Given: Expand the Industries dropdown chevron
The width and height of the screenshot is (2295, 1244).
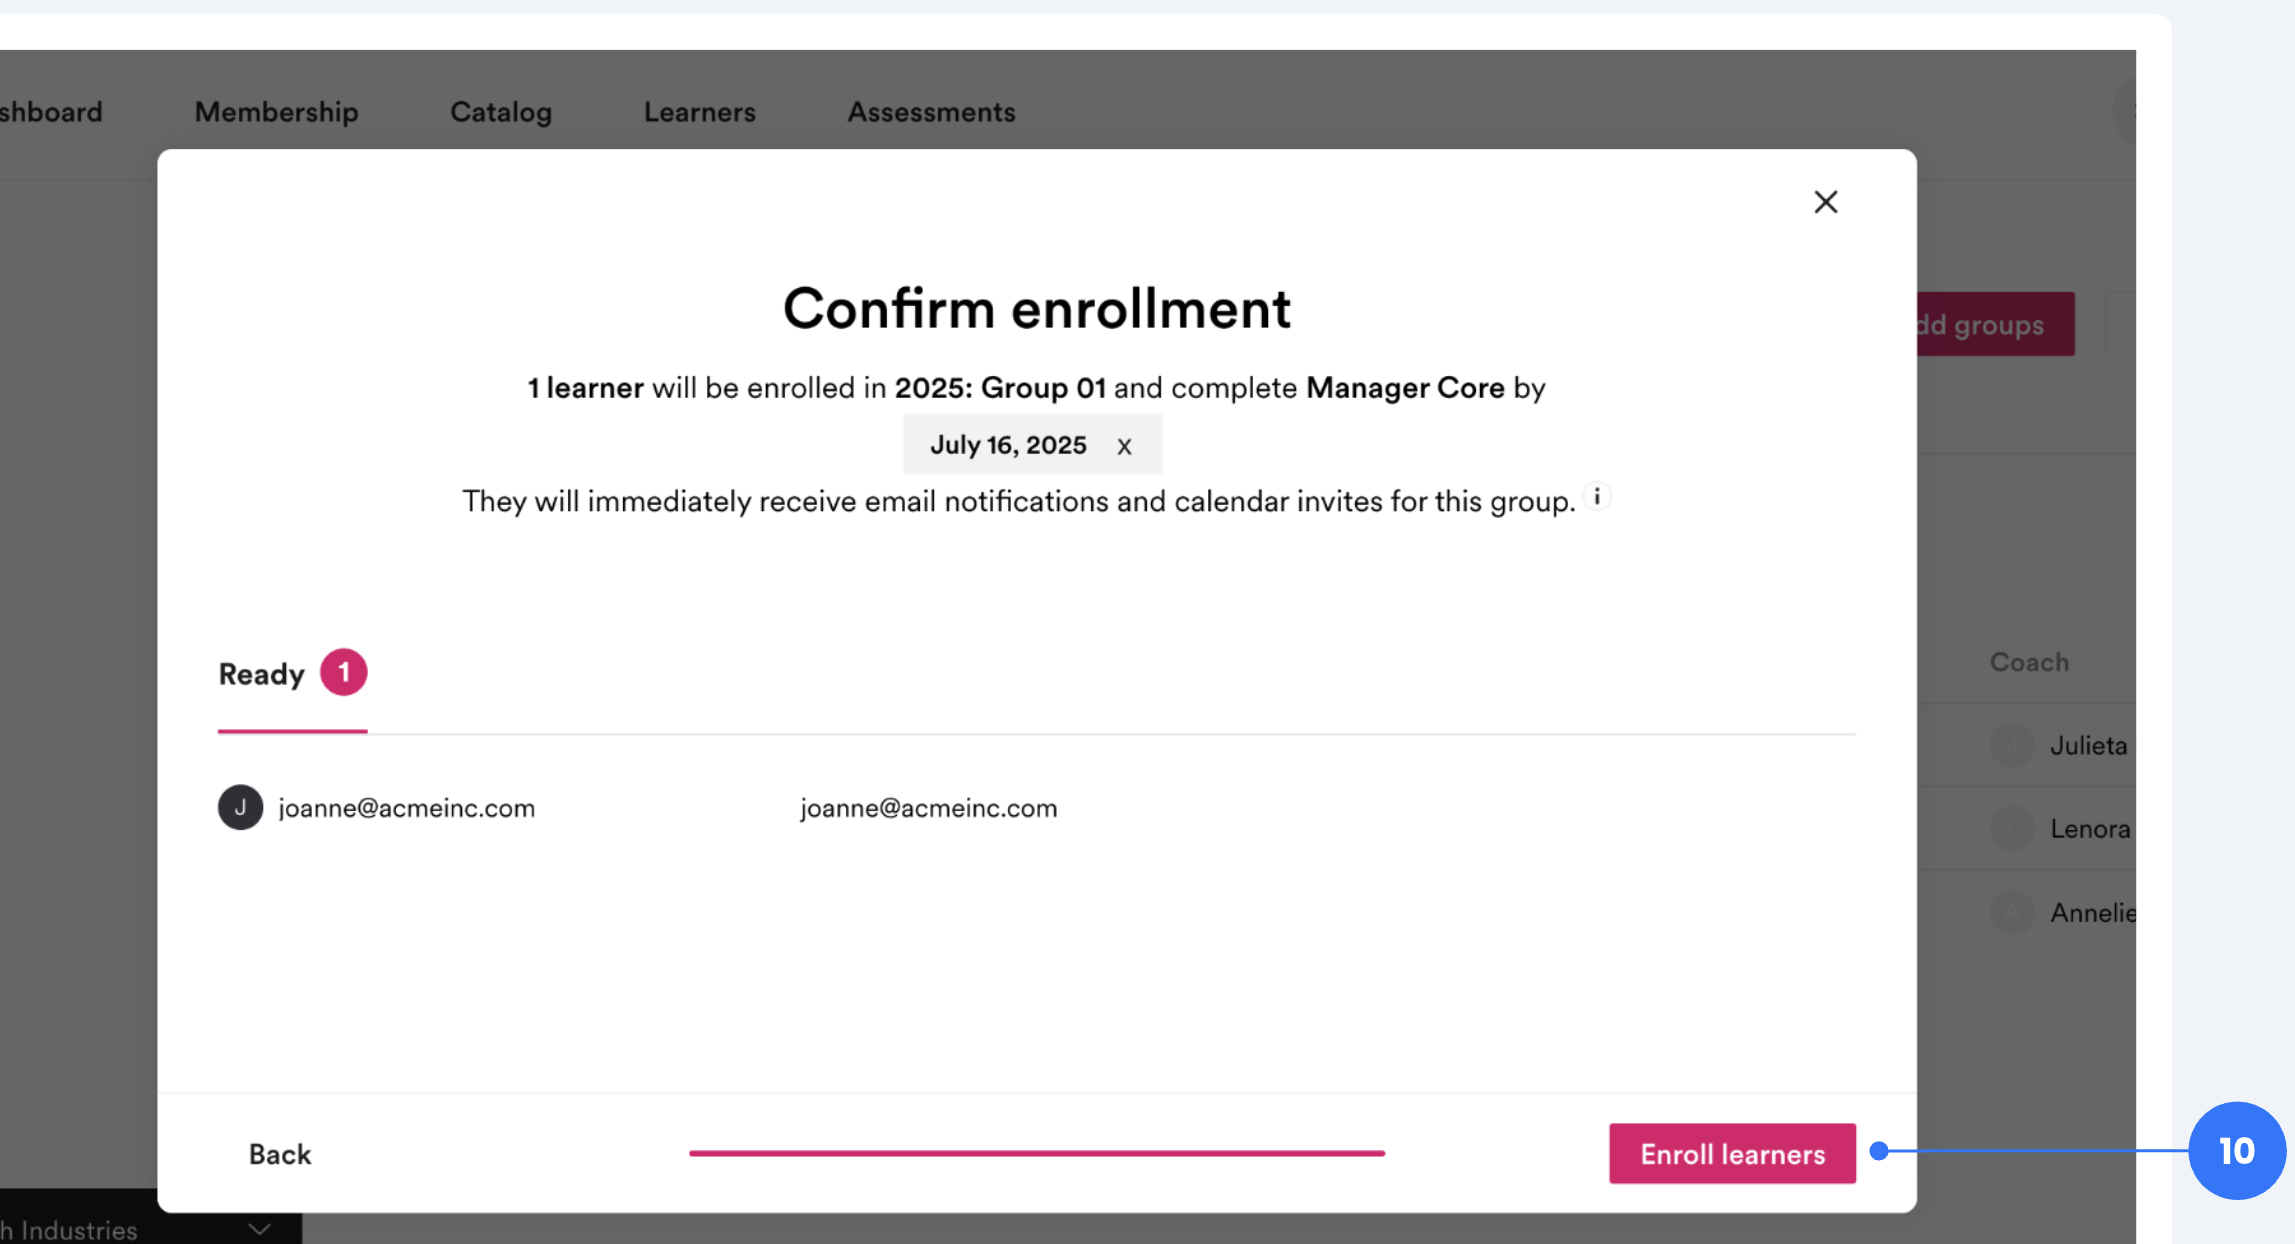Looking at the screenshot, I should (260, 1229).
